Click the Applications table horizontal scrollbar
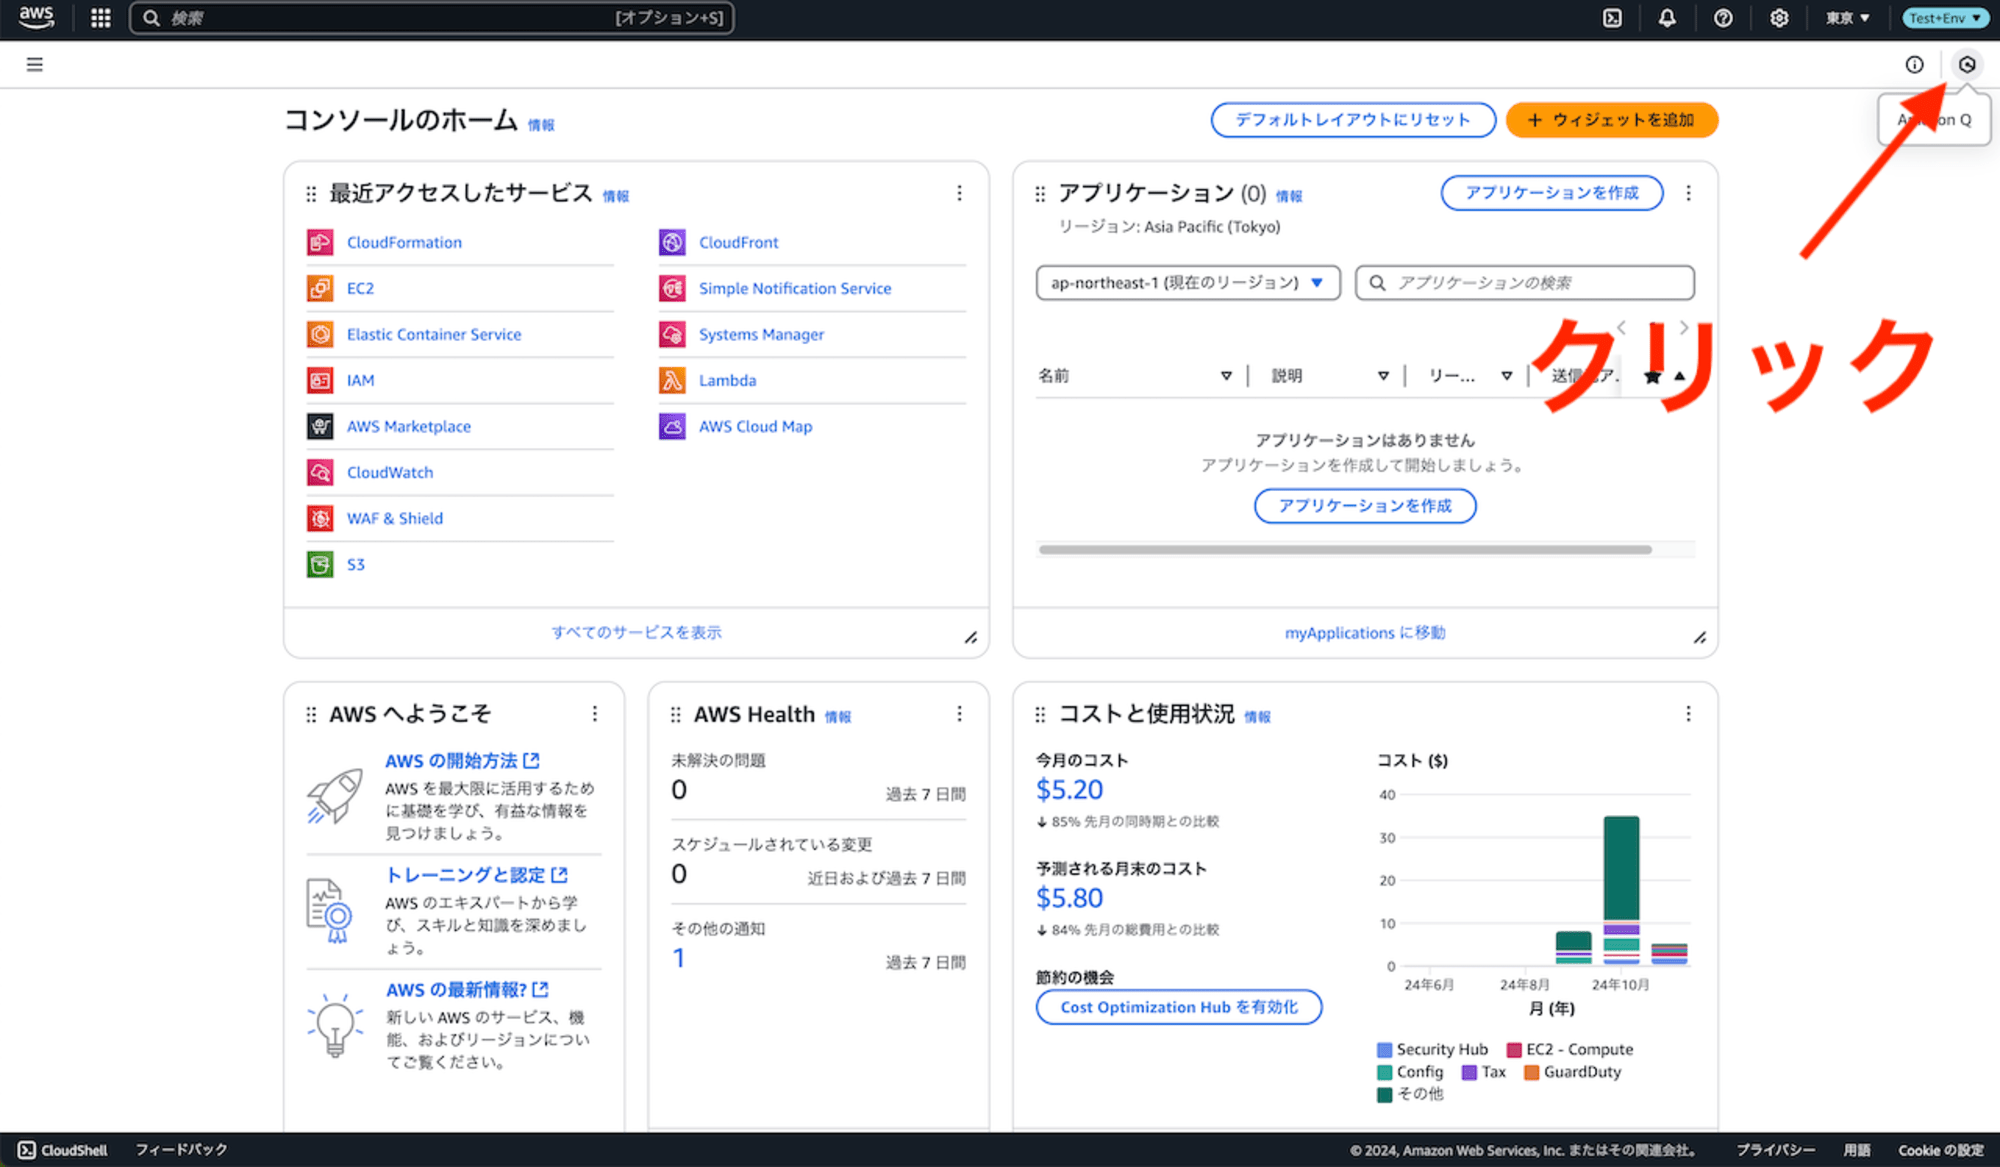Screen dimensions: 2000x1167 point(1345,550)
